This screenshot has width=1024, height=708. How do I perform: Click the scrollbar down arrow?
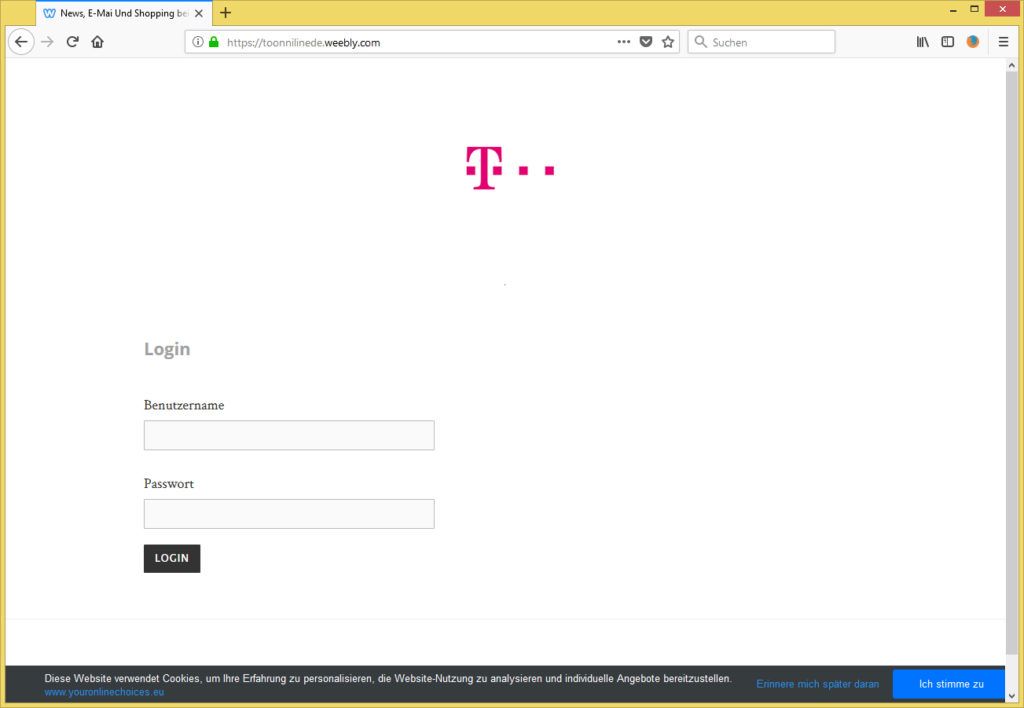(x=1012, y=696)
